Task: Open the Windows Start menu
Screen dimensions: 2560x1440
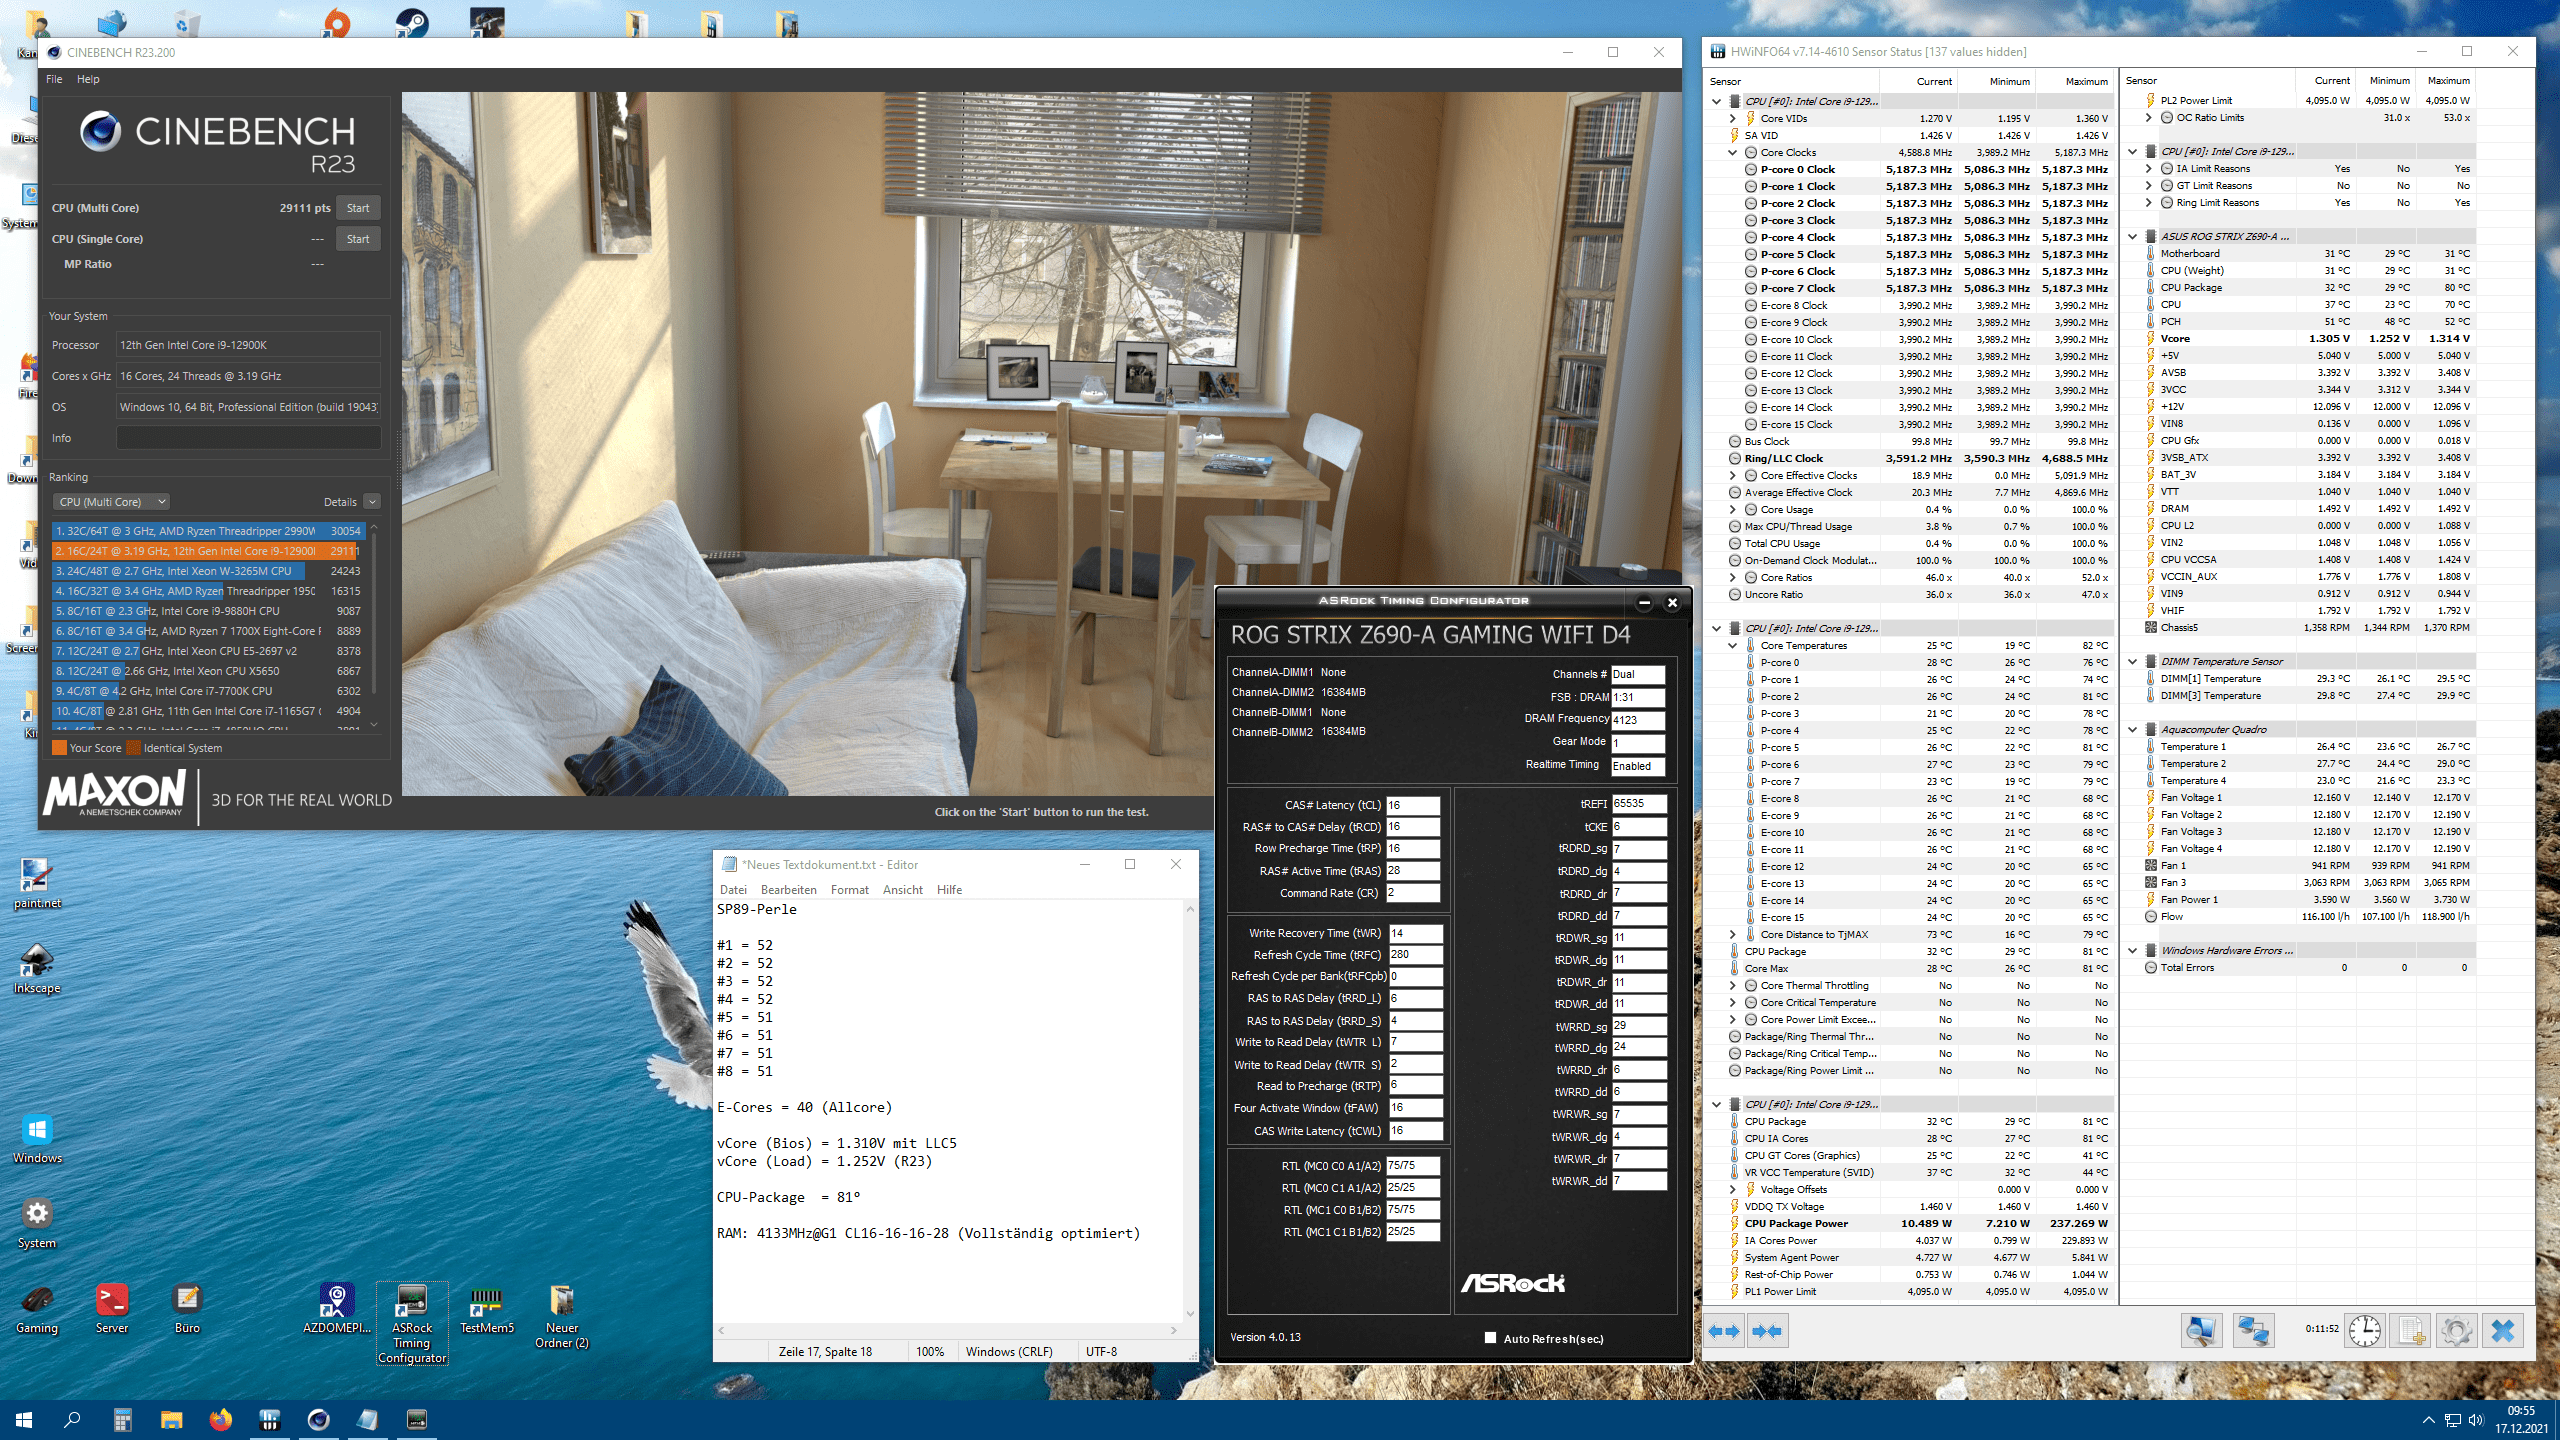Action: click(24, 1419)
